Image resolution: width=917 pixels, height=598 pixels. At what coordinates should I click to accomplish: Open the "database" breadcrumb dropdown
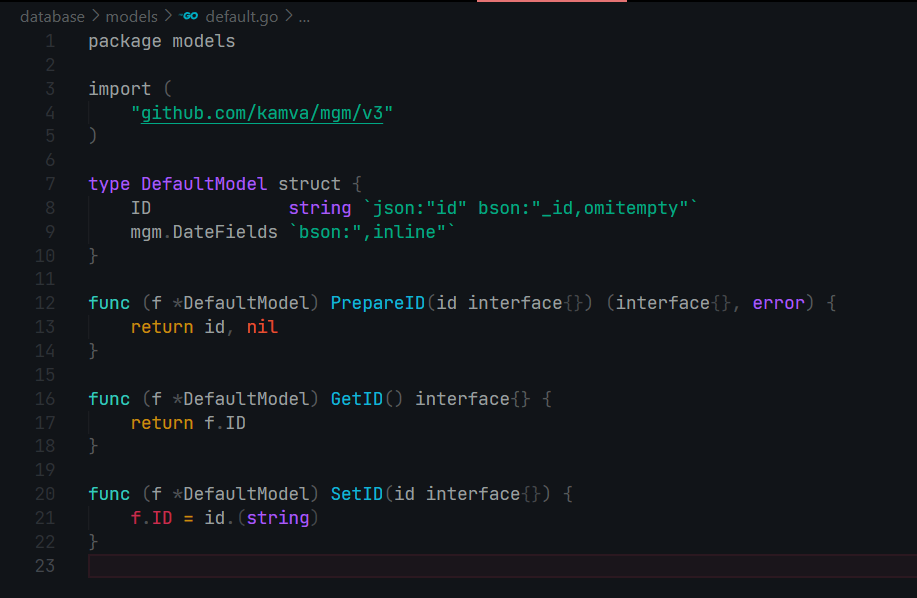[52, 16]
